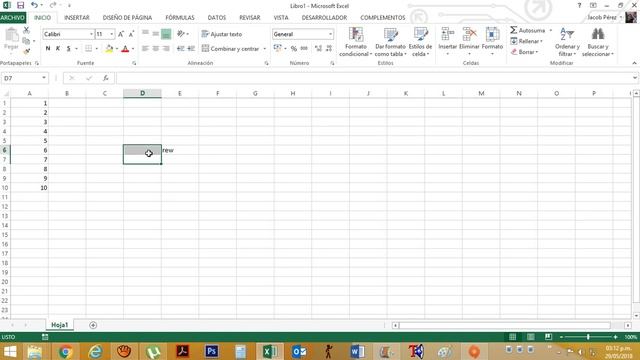Expand the Ordenar y filtrar menu

[x=567, y=42]
